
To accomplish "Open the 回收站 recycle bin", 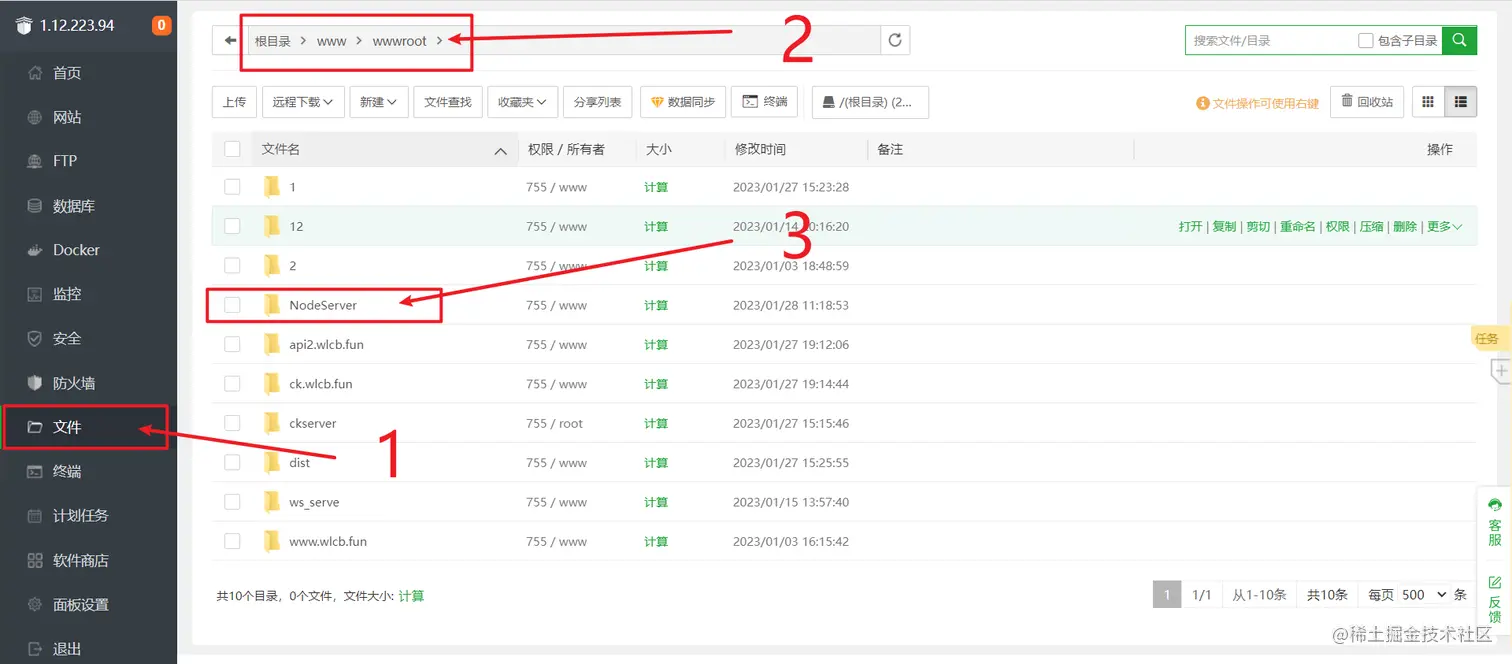I will pyautogui.click(x=1367, y=102).
